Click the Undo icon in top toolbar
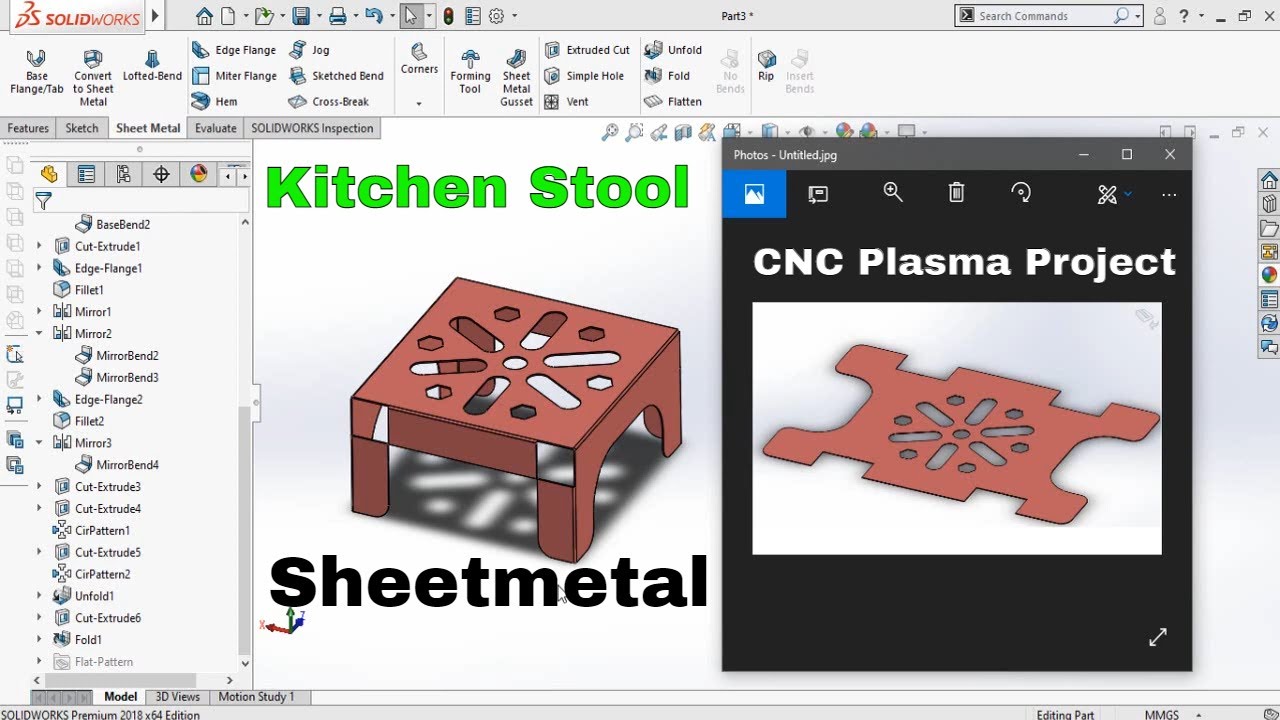Screen dimensions: 1280x720 click(373, 15)
